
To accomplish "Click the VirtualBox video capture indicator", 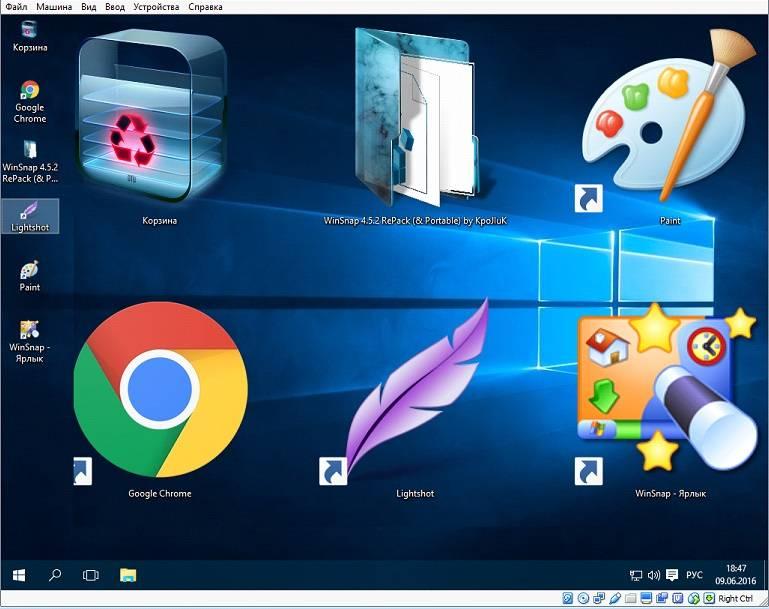I will (x=662, y=598).
